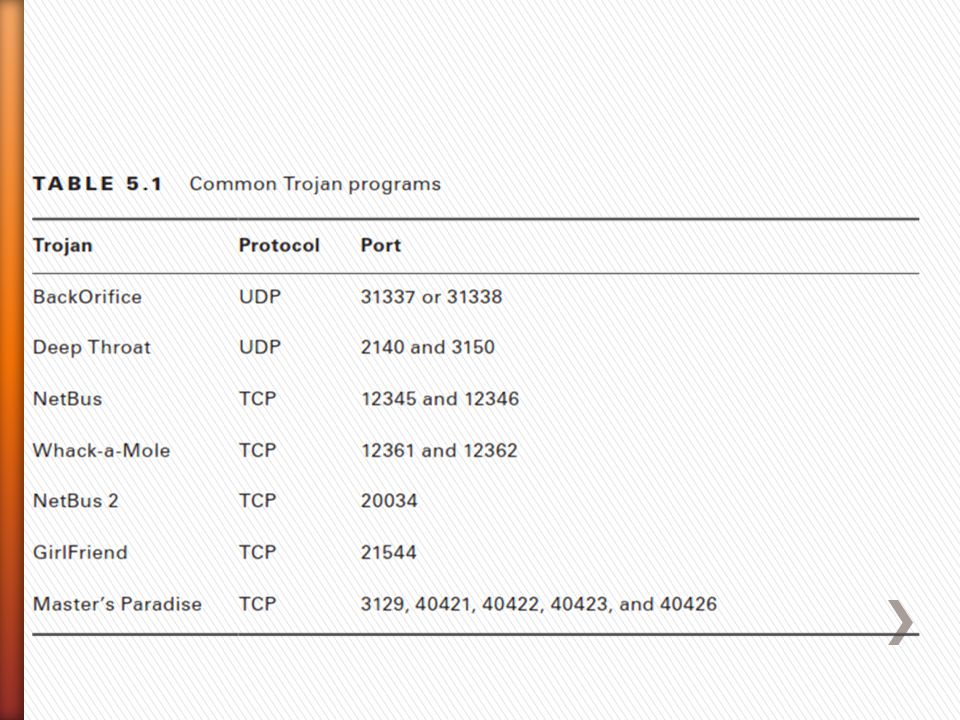The image size is (960, 720).
Task: Click port text 12361 and 12362
Action: 439,451
